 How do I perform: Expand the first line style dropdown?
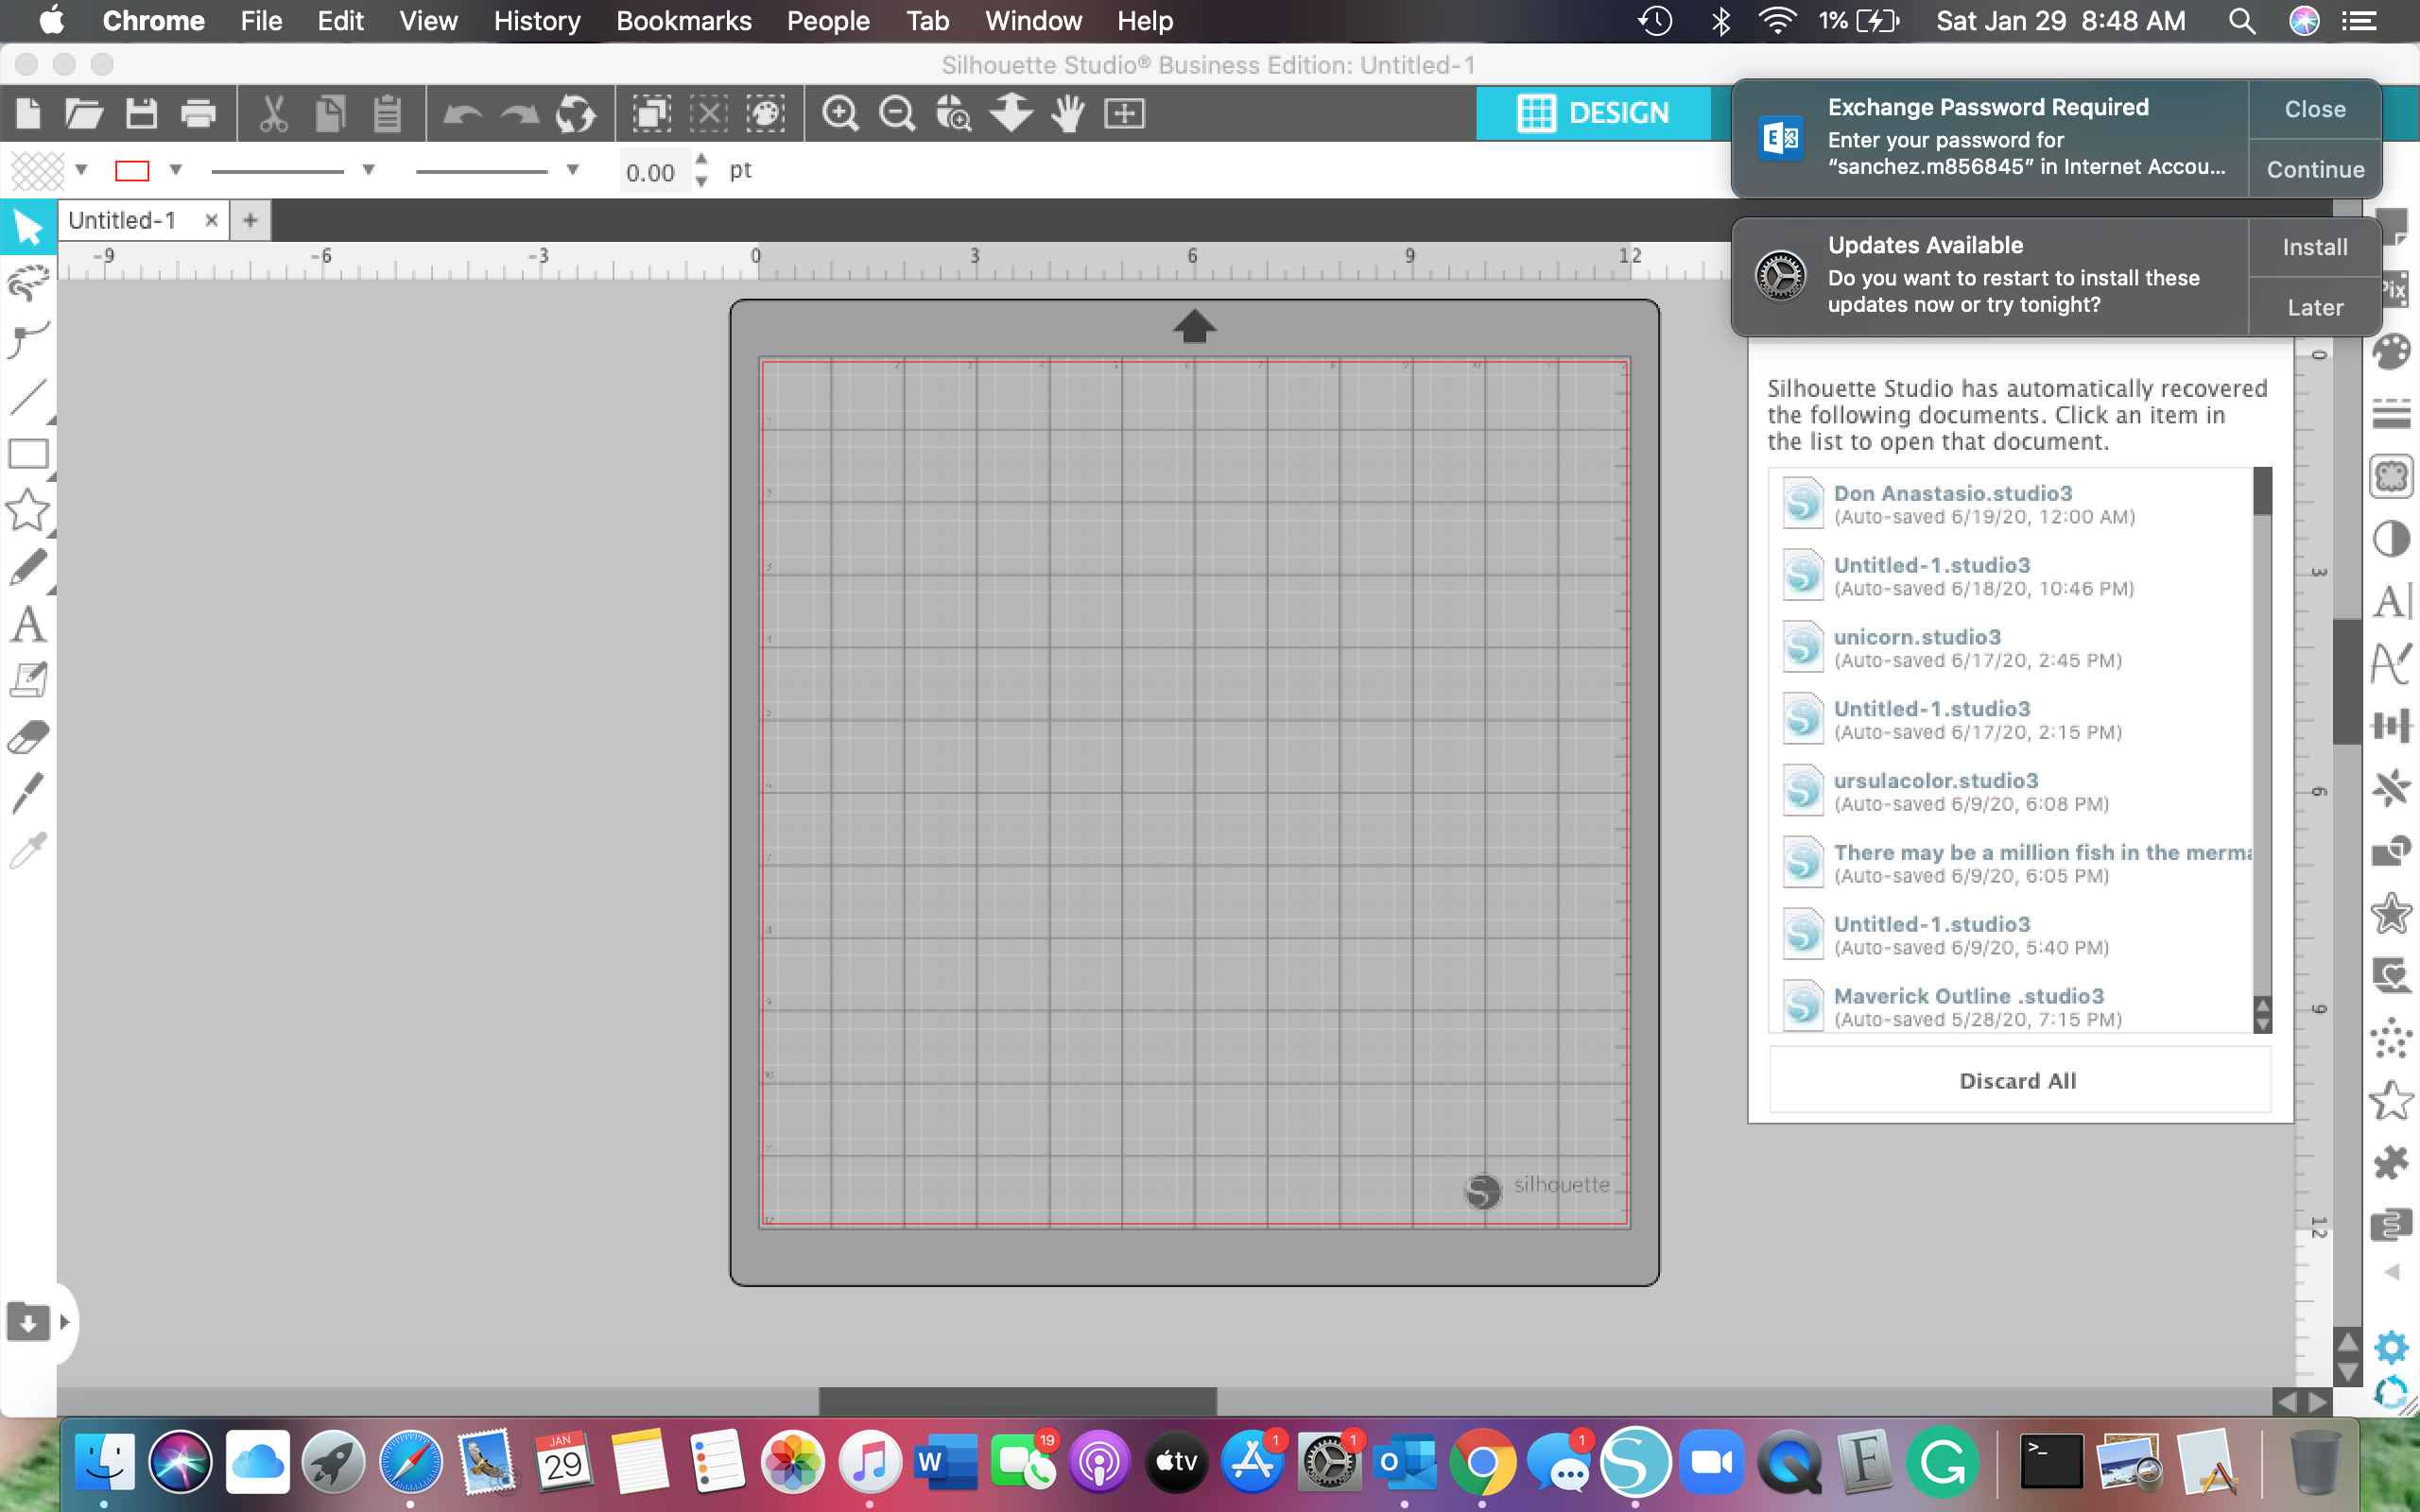pyautogui.click(x=368, y=170)
